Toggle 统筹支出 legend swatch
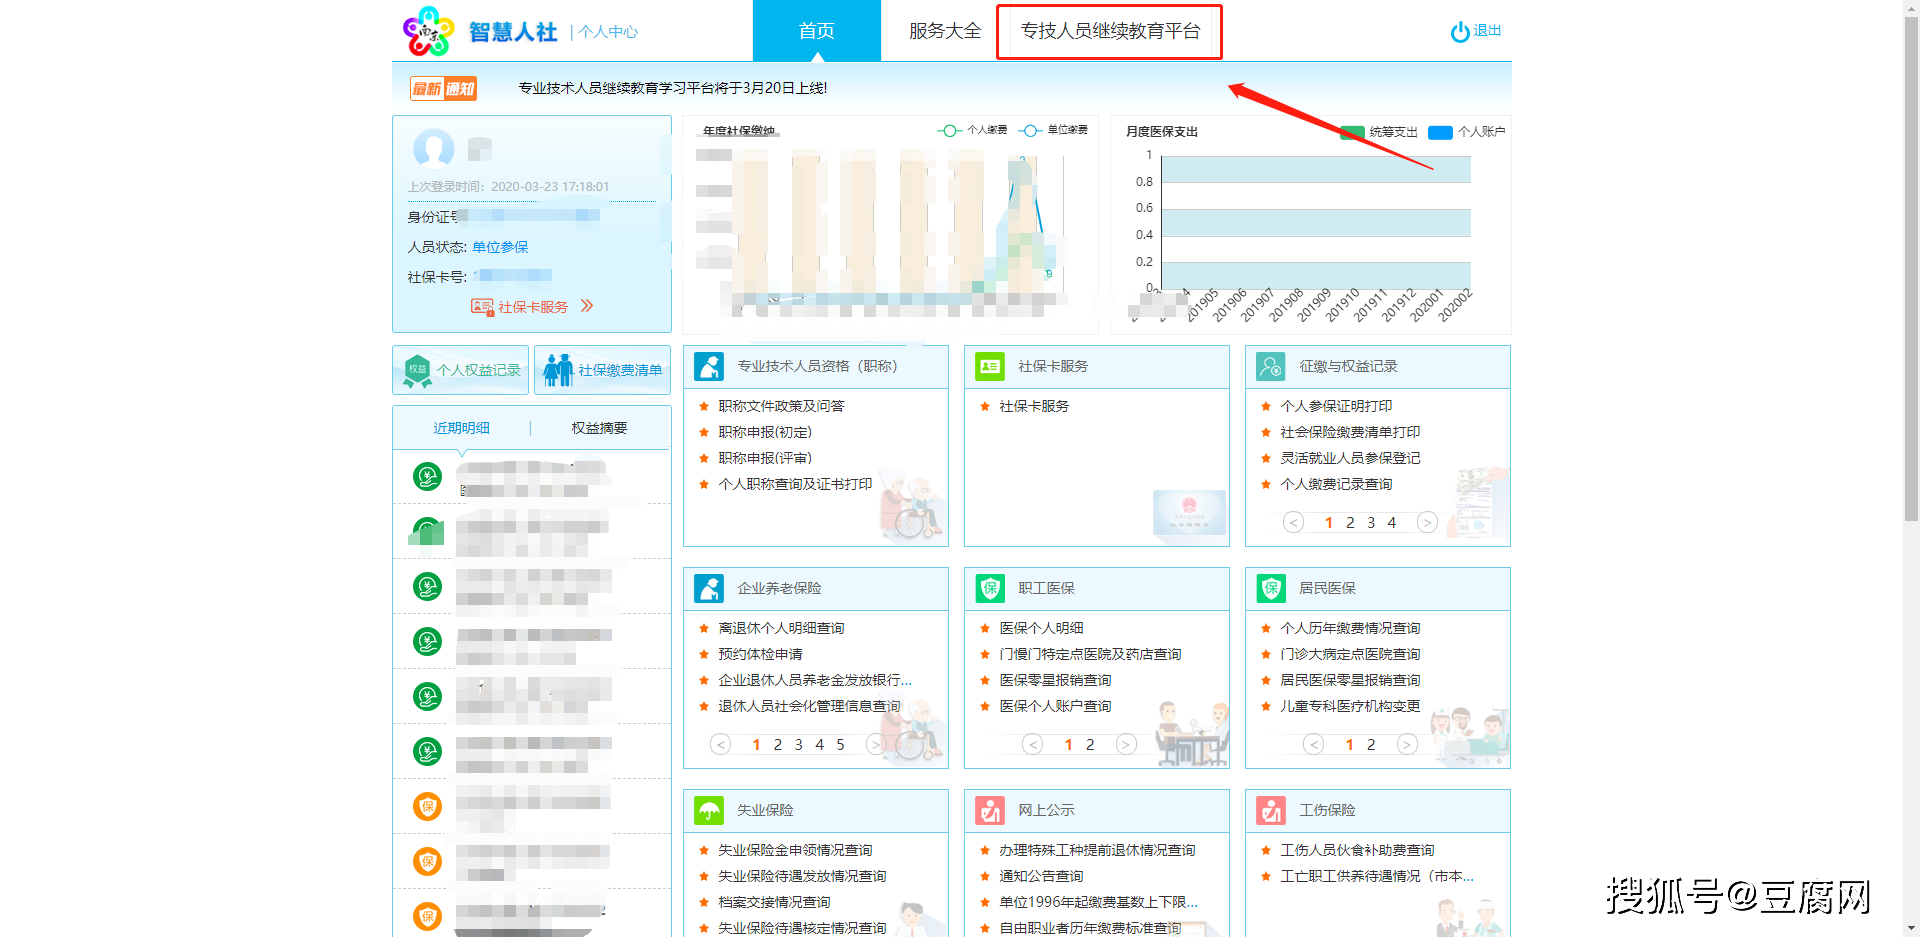Viewport: 1920px width, 937px height. pyautogui.click(x=1352, y=132)
